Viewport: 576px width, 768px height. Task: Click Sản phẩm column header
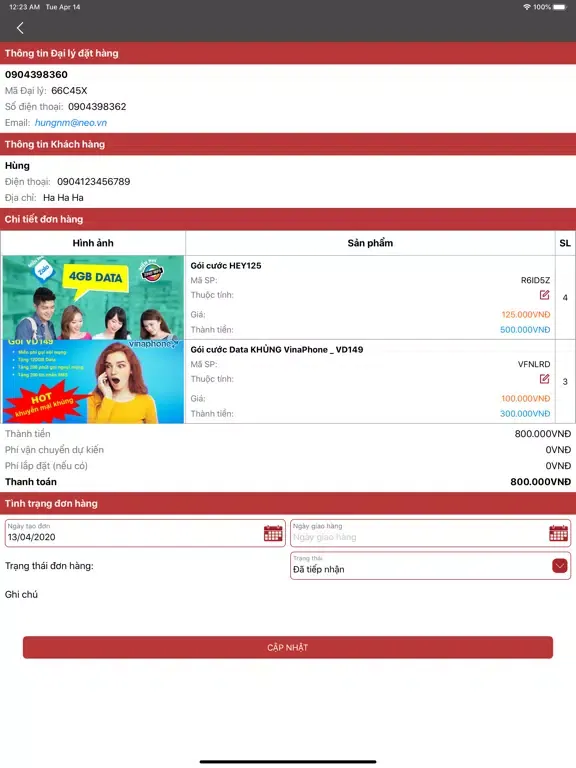[370, 243]
